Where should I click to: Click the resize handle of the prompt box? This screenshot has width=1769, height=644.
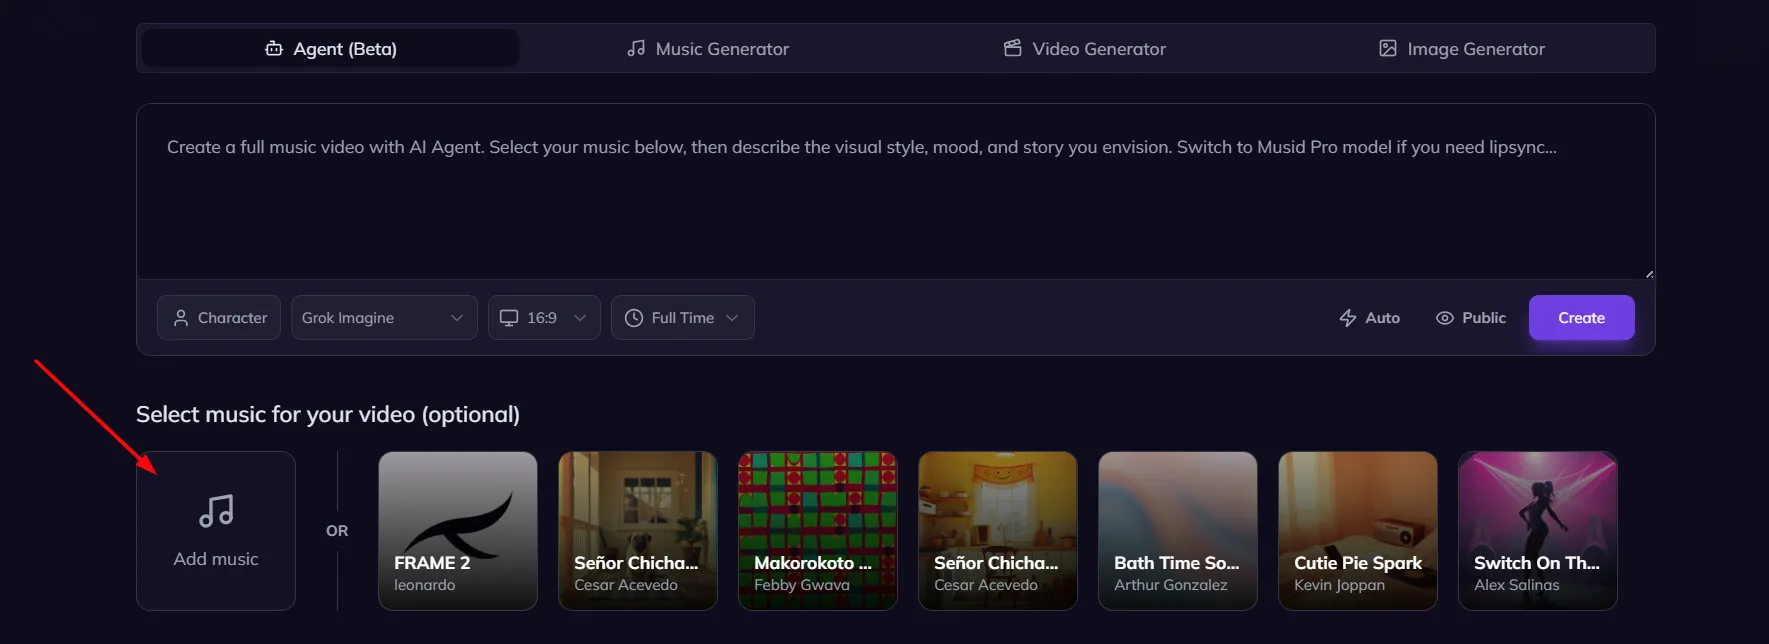pyautogui.click(x=1648, y=273)
